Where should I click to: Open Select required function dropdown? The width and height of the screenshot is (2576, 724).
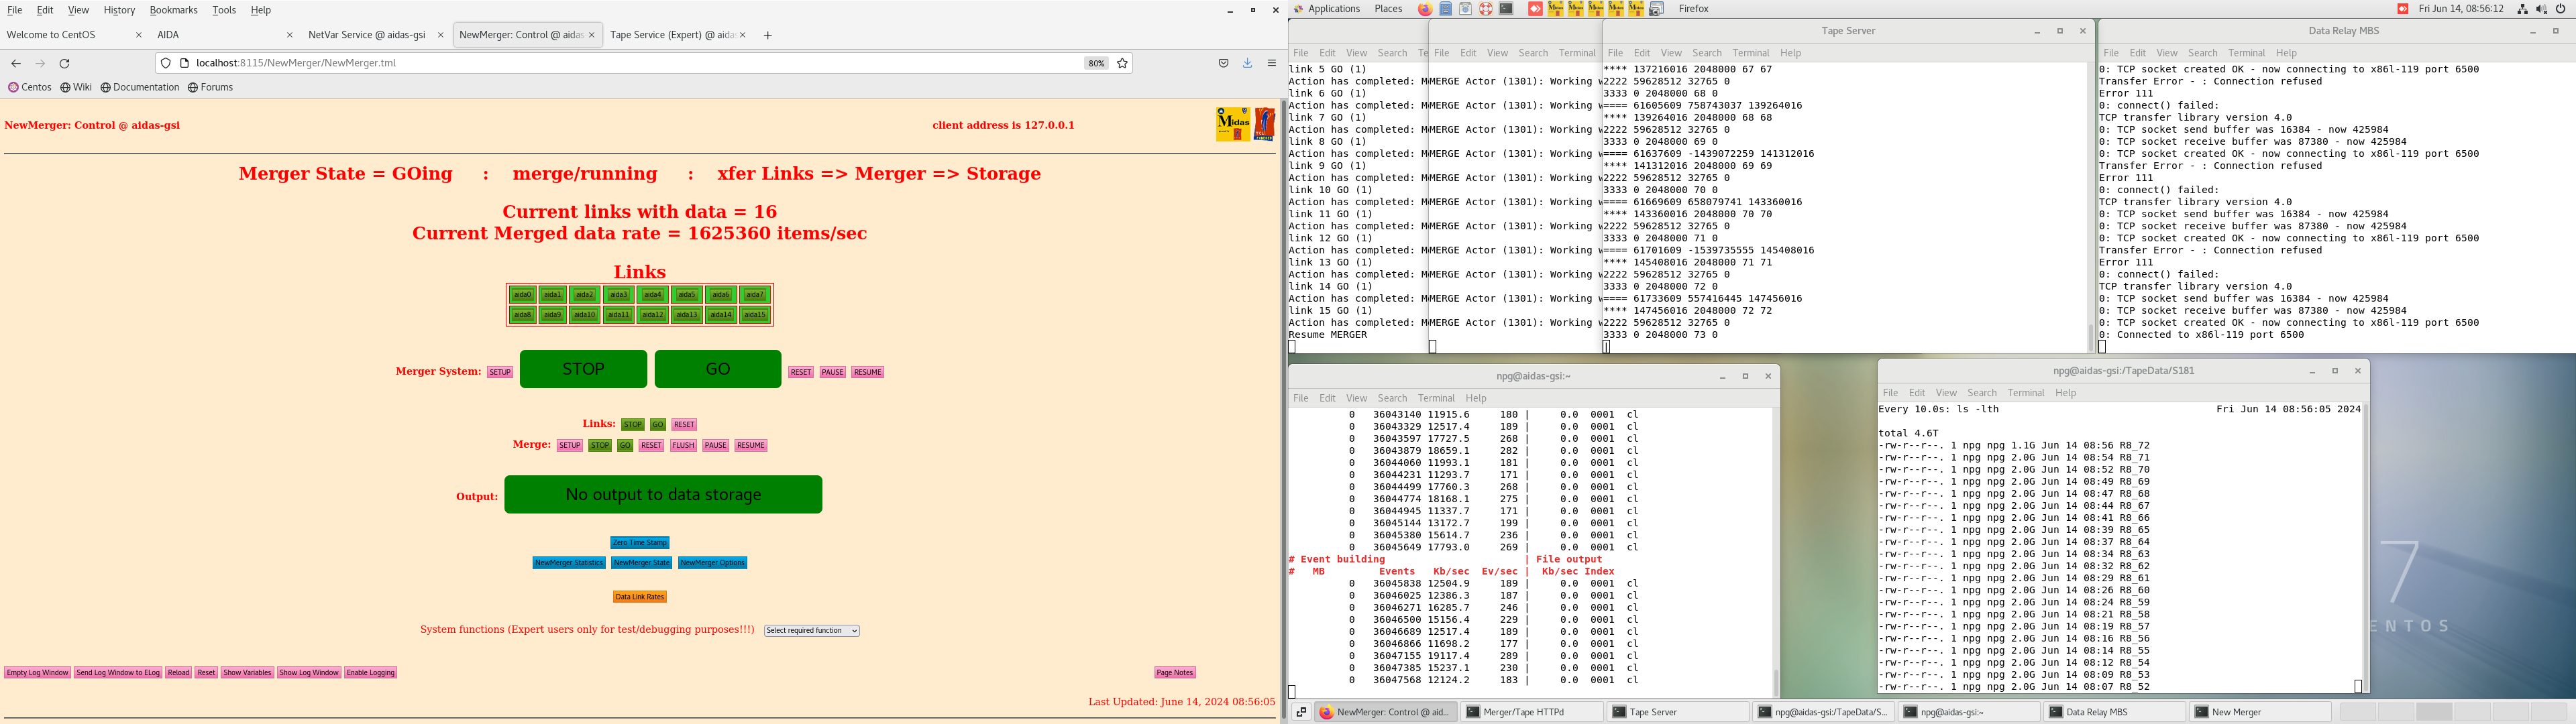click(812, 631)
